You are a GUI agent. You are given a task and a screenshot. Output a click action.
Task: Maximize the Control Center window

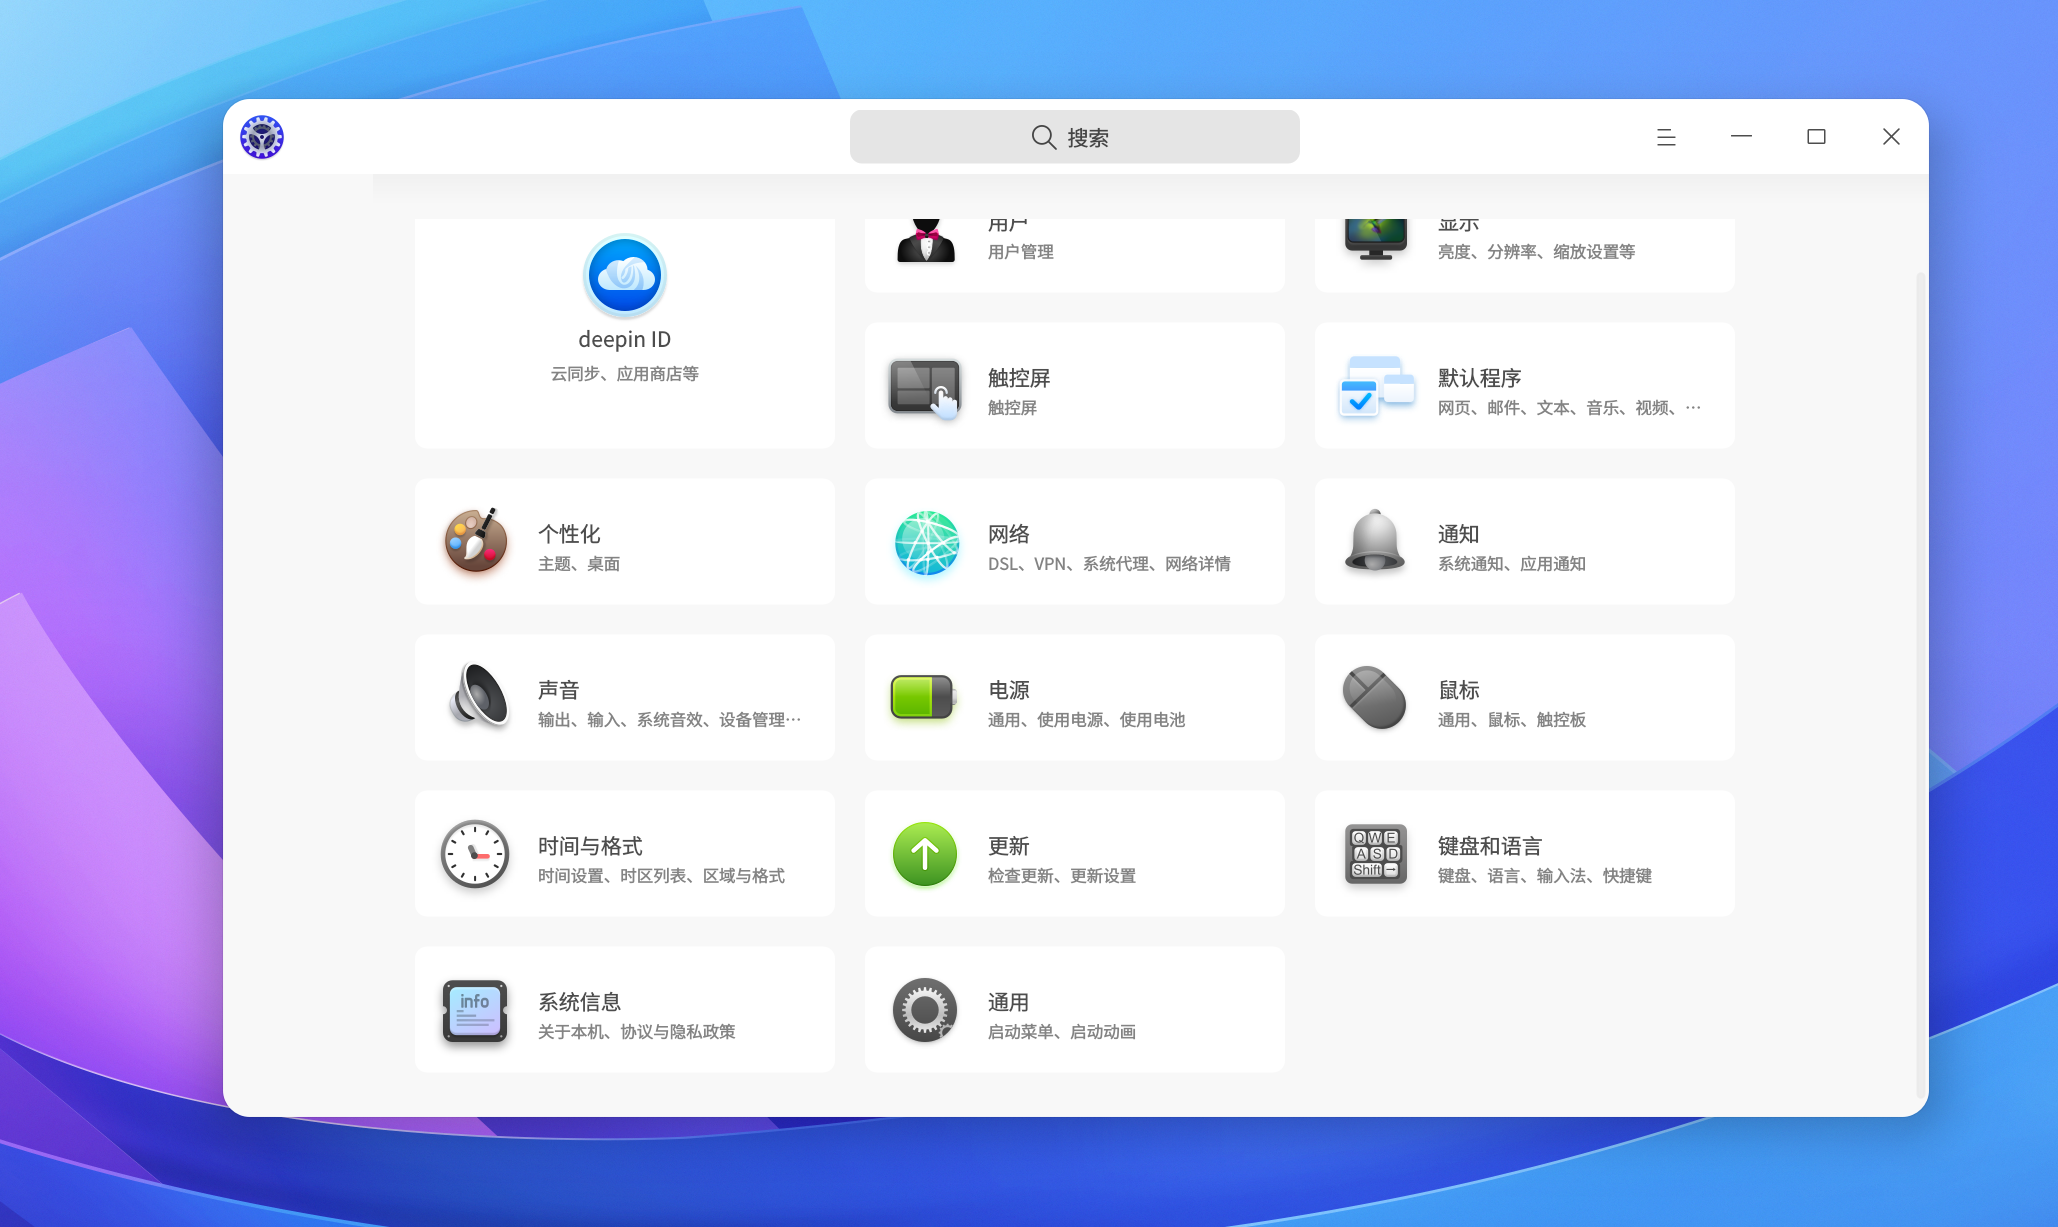click(1816, 137)
